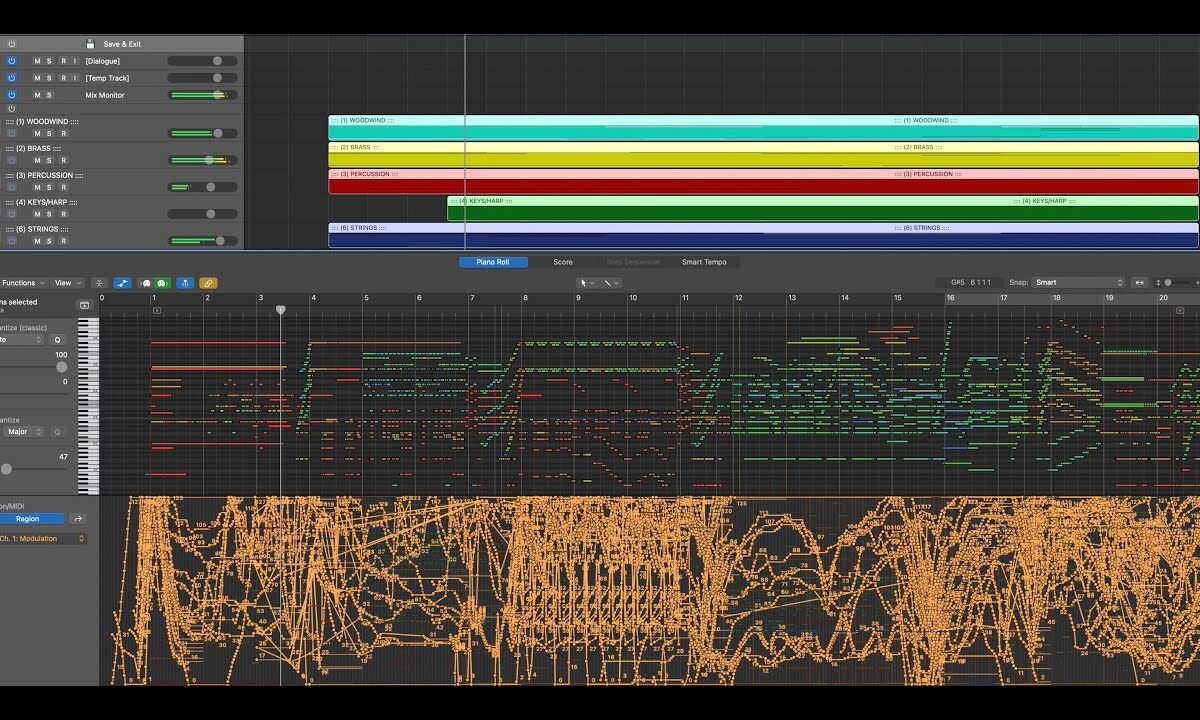Click the yellow Link icon in the piano roll
The image size is (1200, 720).
click(208, 283)
